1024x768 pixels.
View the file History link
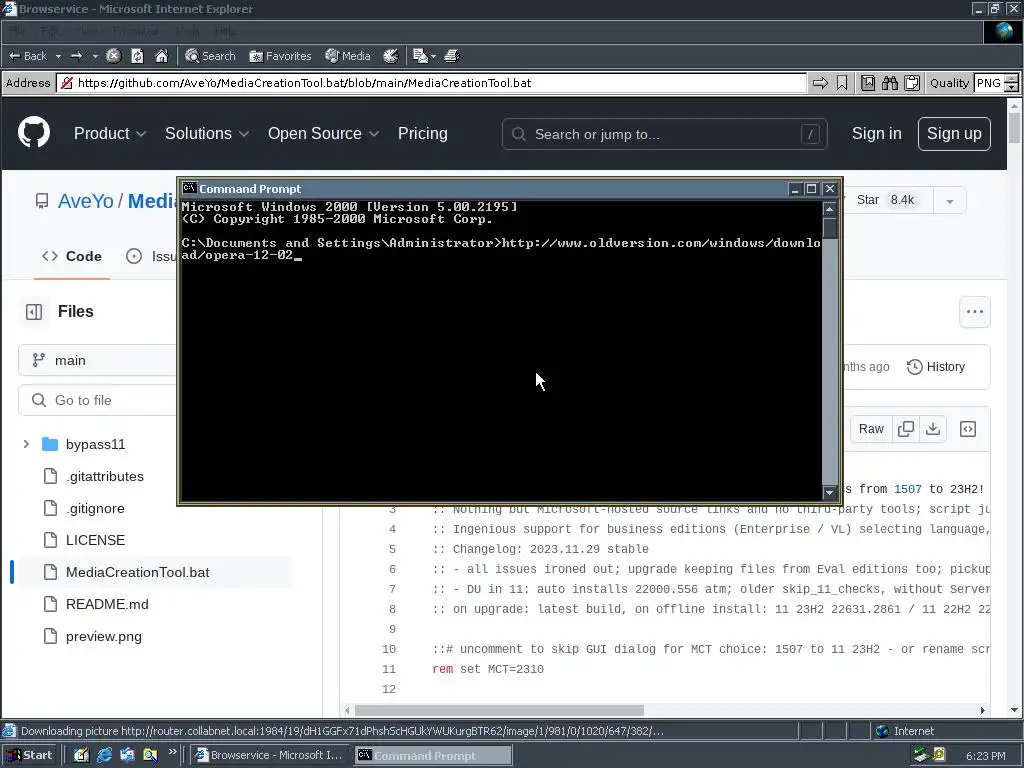tap(936, 366)
